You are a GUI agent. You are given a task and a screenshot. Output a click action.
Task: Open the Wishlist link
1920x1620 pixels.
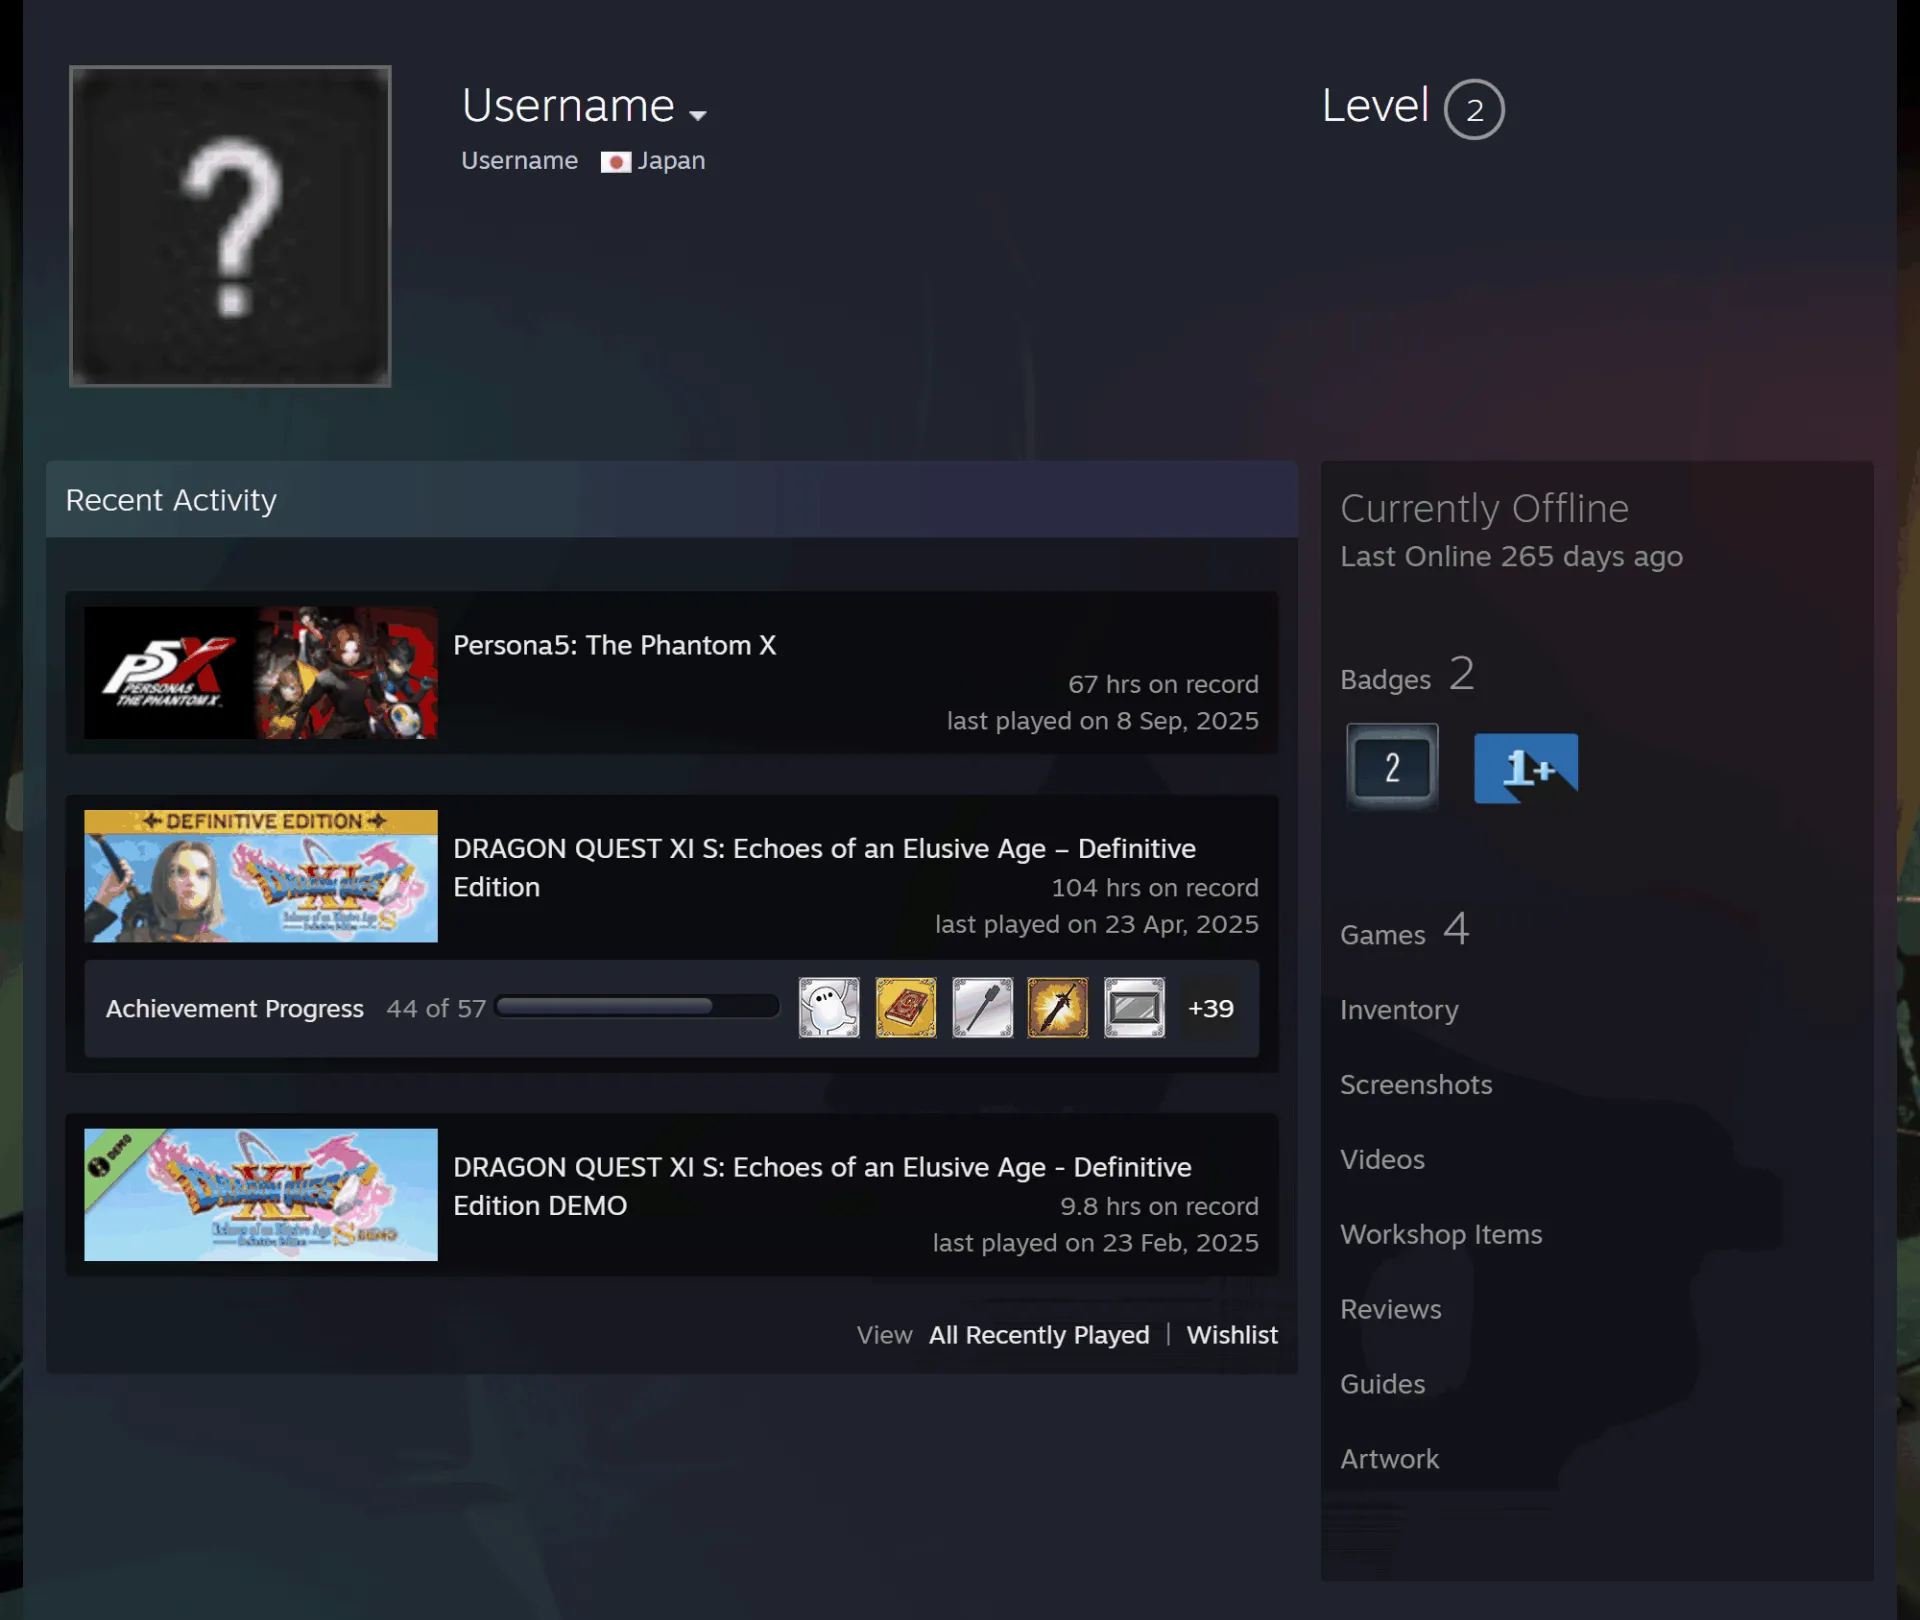click(1232, 1335)
